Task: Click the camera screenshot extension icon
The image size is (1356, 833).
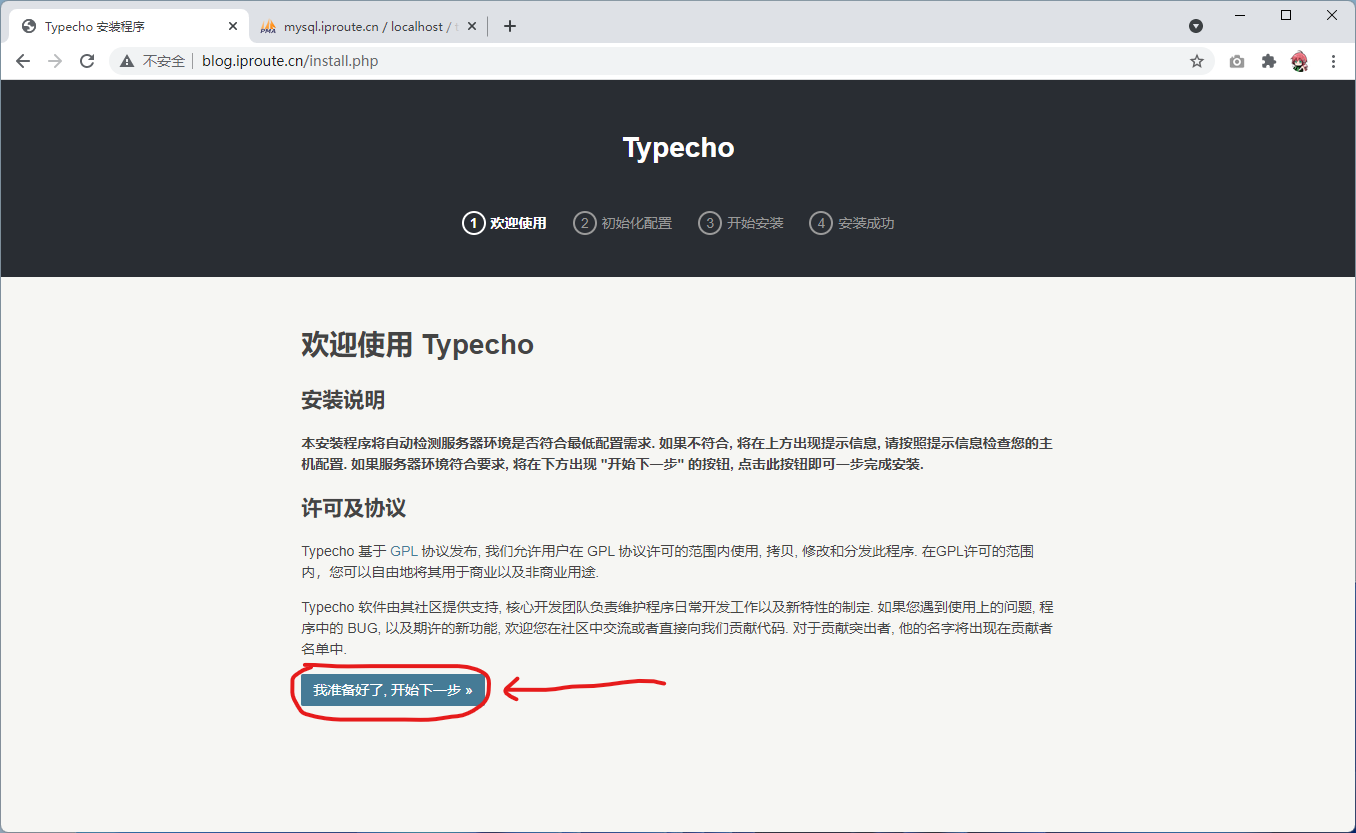Action: 1237,61
